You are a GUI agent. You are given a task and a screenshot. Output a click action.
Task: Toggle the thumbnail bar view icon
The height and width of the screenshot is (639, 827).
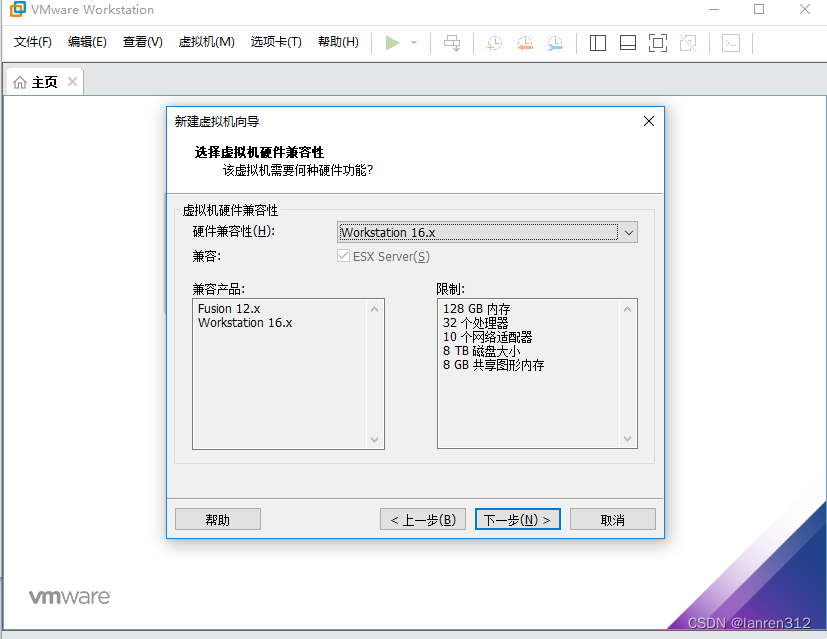tap(628, 43)
